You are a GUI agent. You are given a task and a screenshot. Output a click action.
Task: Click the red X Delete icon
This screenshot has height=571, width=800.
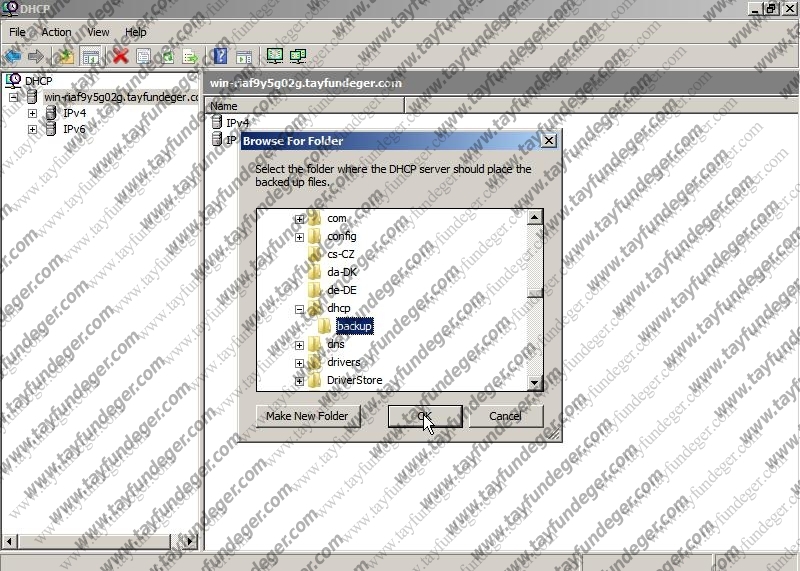tap(120, 56)
